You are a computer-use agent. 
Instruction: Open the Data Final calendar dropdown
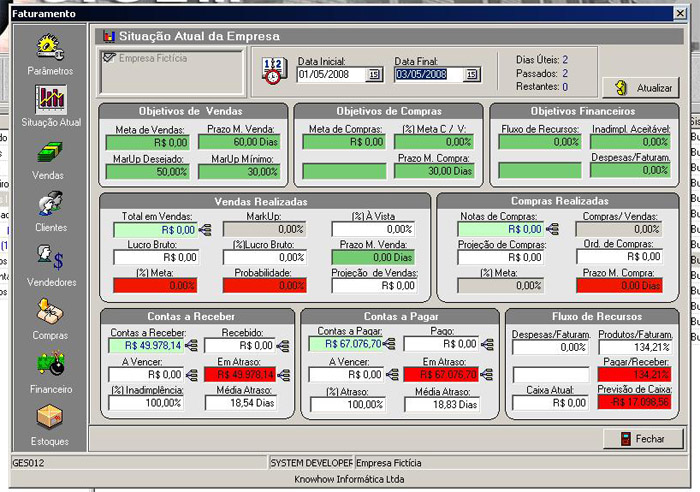[471, 74]
